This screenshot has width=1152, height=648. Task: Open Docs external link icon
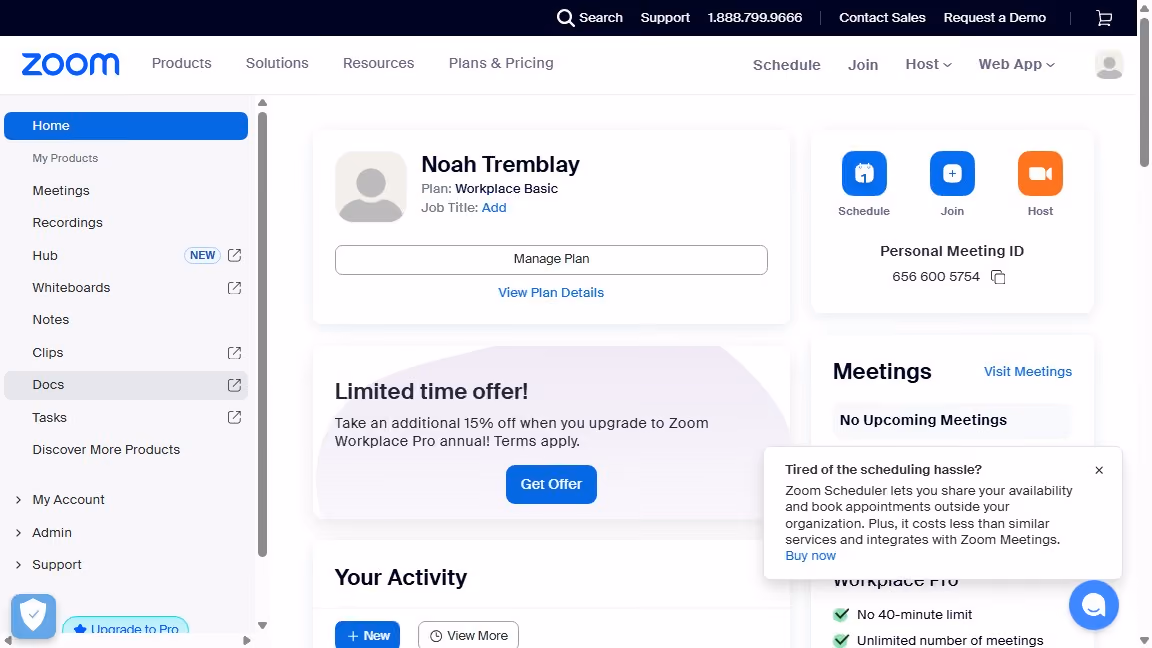(x=234, y=385)
